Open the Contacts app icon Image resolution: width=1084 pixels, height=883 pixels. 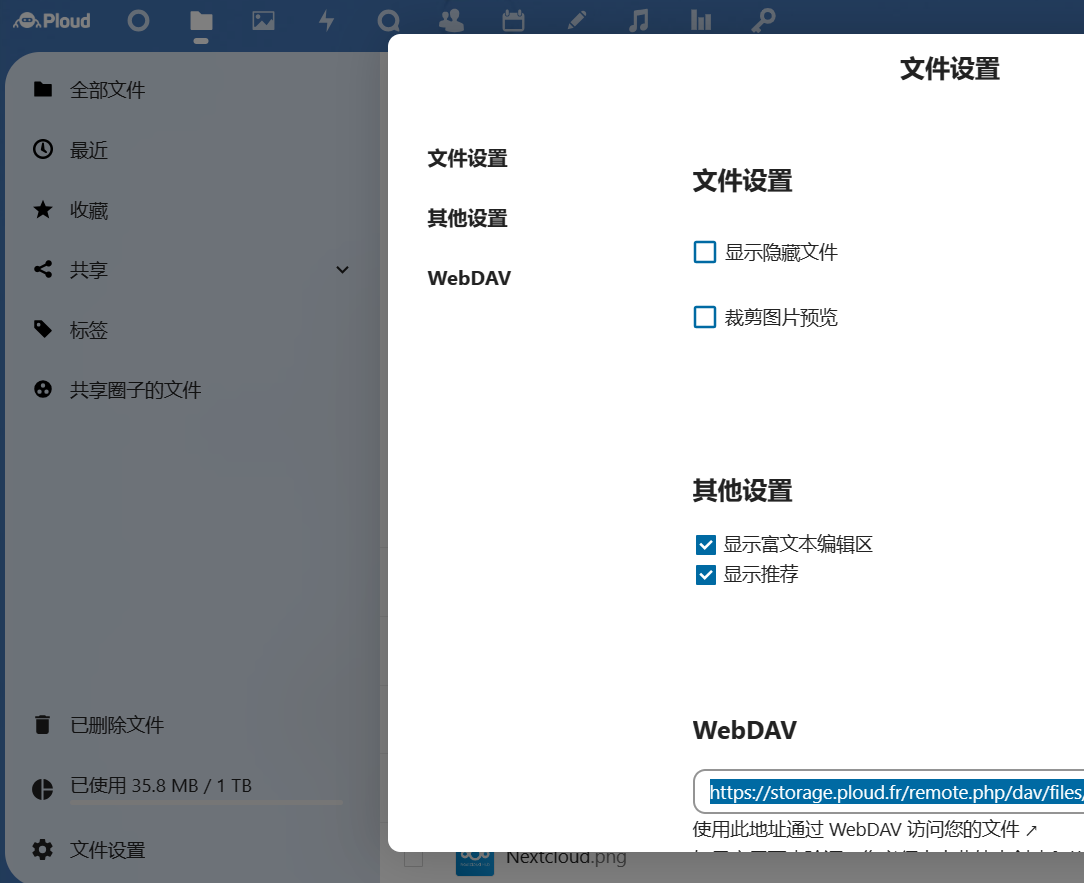451,21
